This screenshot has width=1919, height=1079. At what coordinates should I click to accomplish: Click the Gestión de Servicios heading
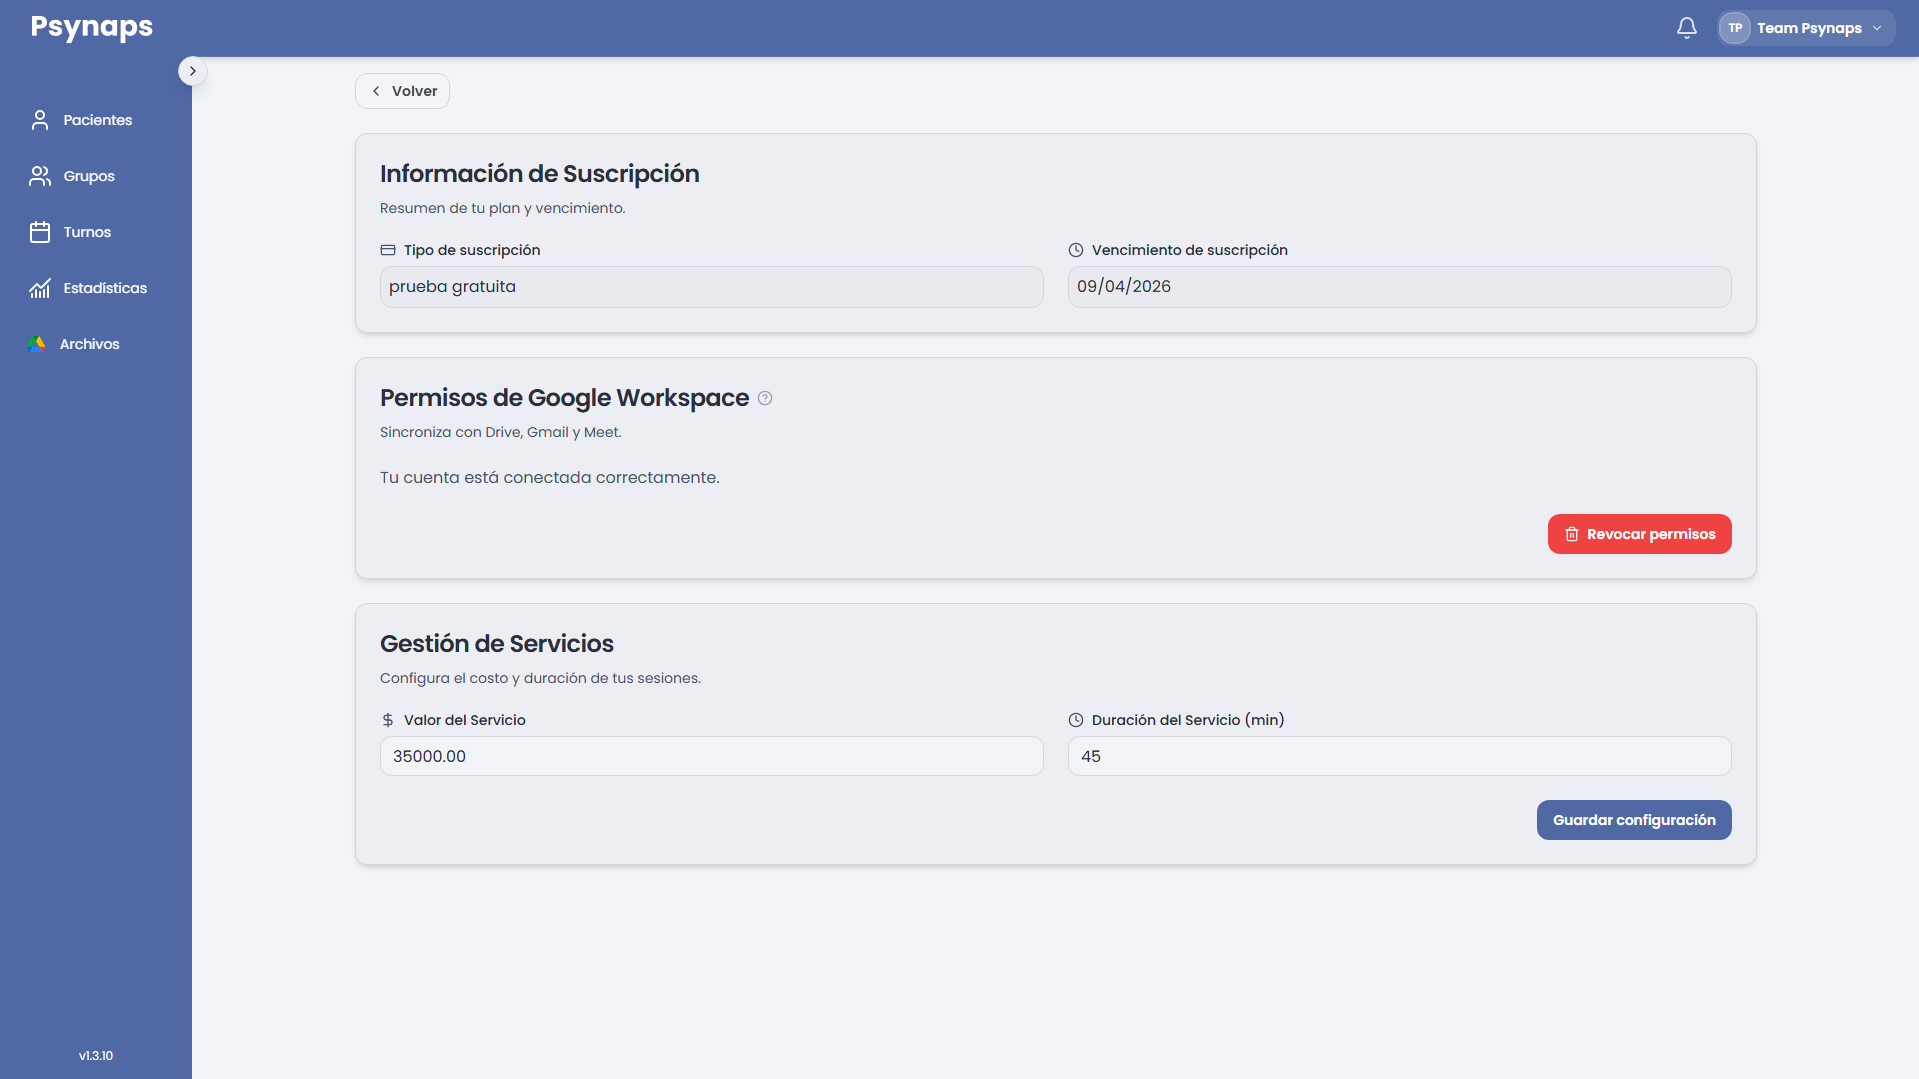tap(496, 644)
